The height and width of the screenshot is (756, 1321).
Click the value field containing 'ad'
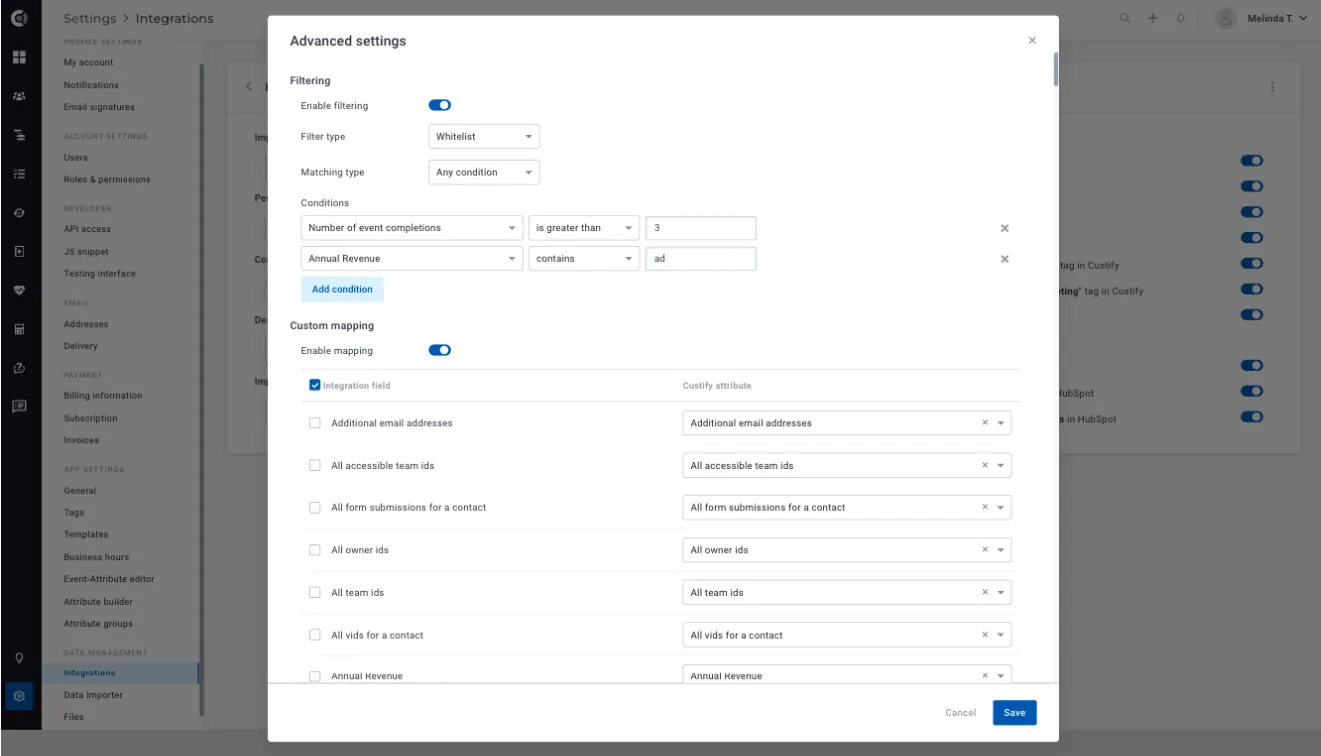(x=701, y=259)
